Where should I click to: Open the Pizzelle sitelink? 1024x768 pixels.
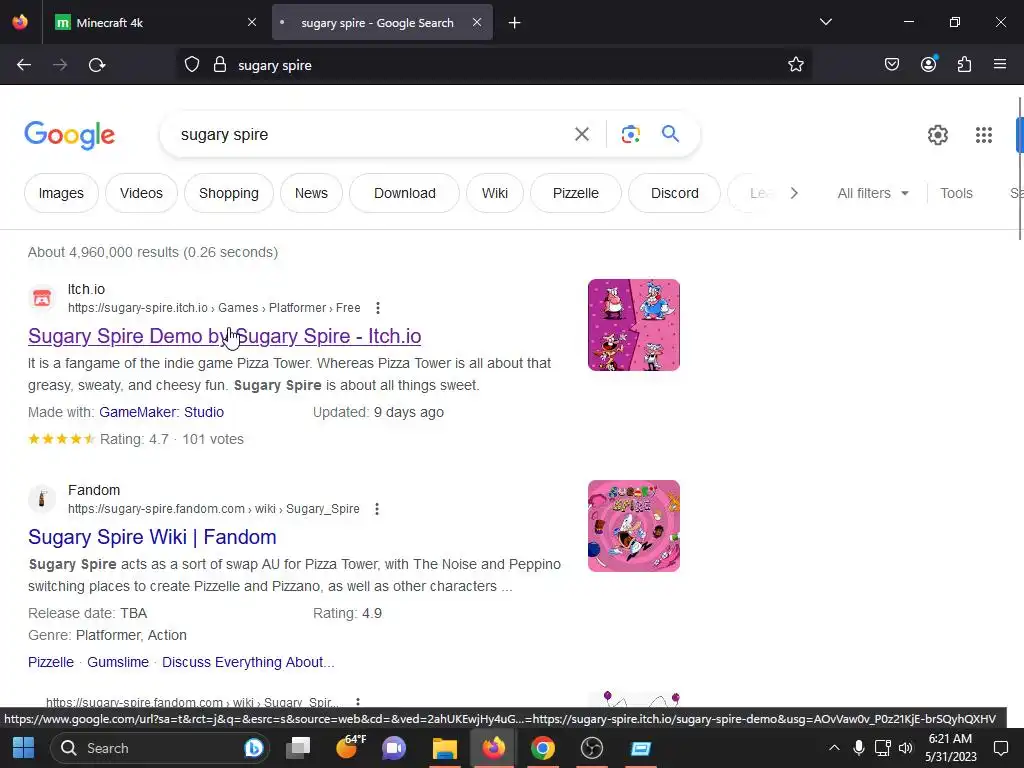tap(50, 662)
